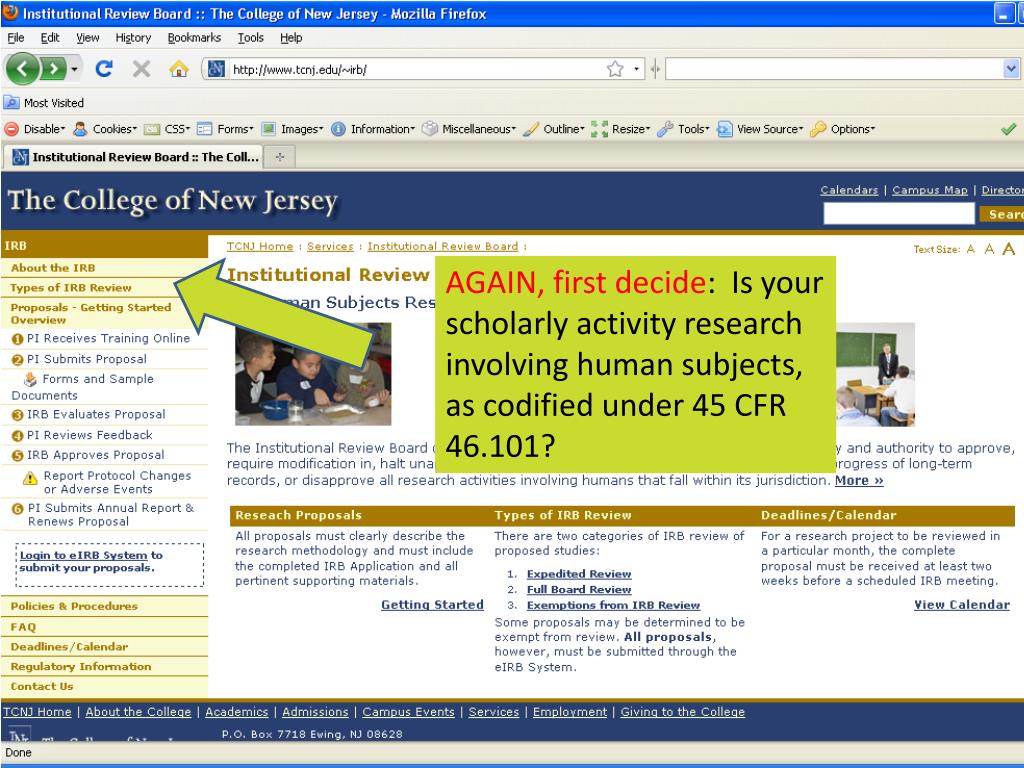The width and height of the screenshot is (1024, 768).
Task: Click the Getting Started link
Action: (432, 605)
